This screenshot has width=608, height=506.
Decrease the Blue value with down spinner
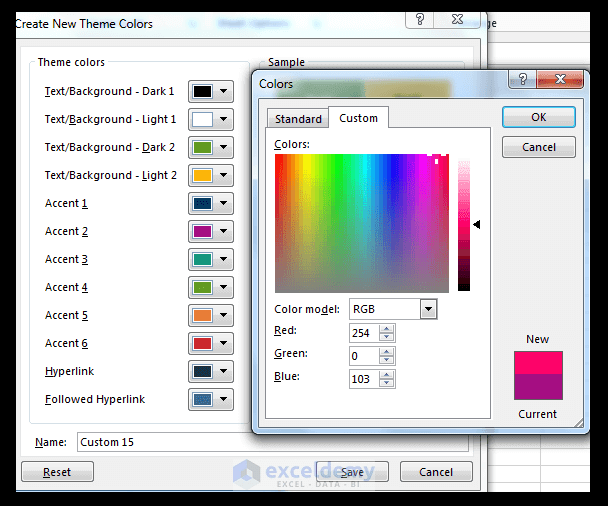click(x=387, y=383)
